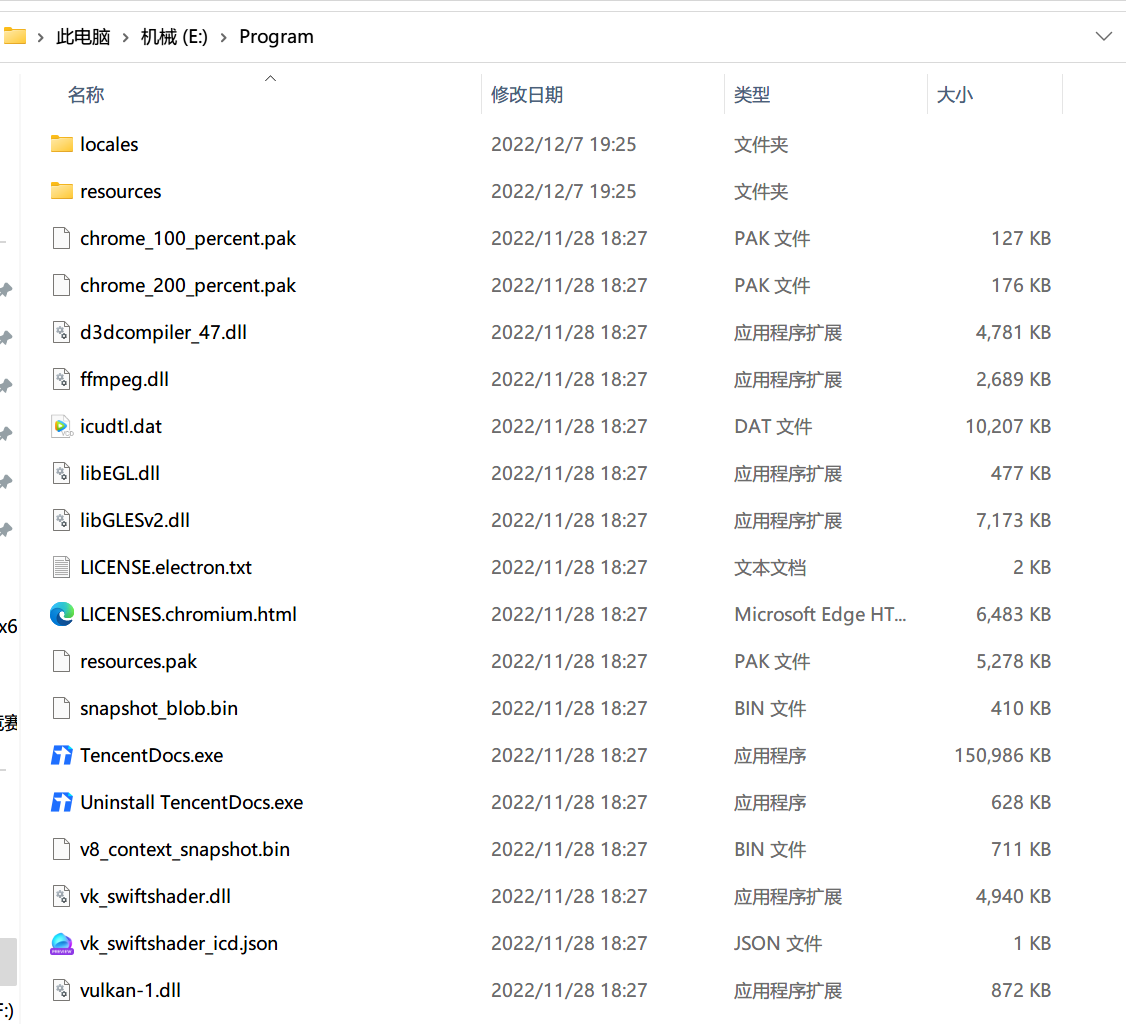Sort files by 类型 column header
1126x1024 pixels.
[752, 95]
